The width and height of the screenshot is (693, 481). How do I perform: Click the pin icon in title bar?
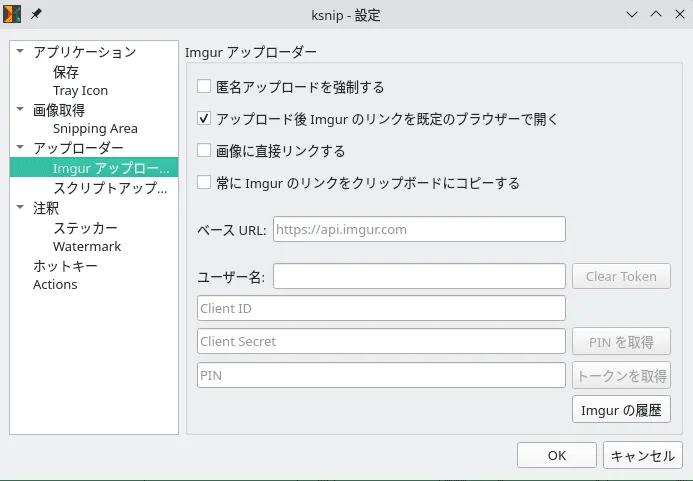pos(37,15)
